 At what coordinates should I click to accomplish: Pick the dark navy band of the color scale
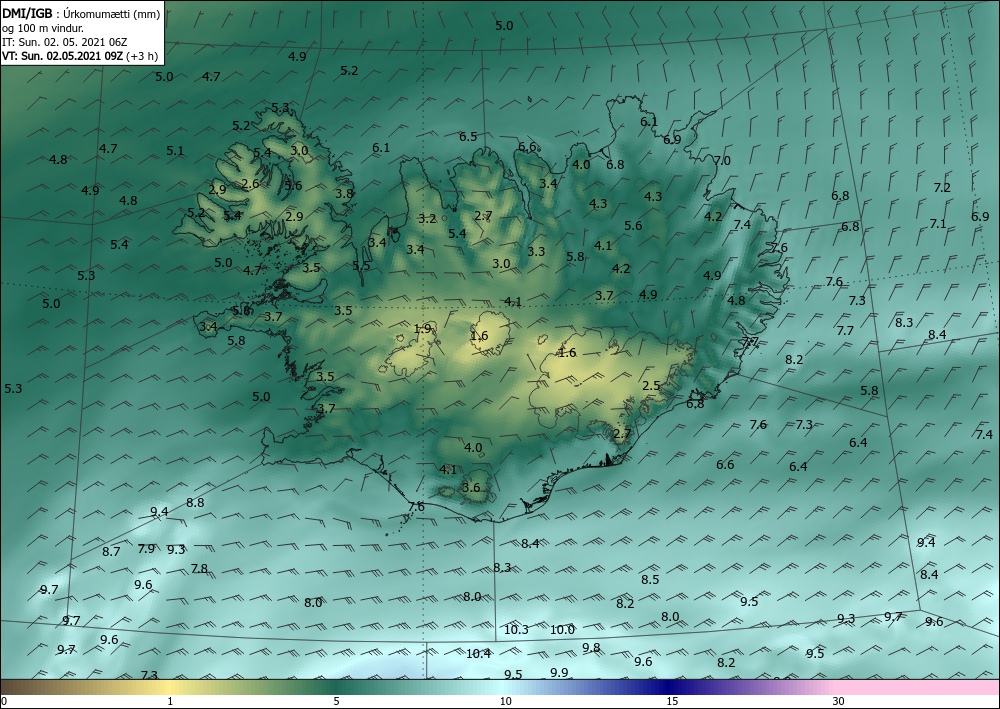click(x=670, y=687)
